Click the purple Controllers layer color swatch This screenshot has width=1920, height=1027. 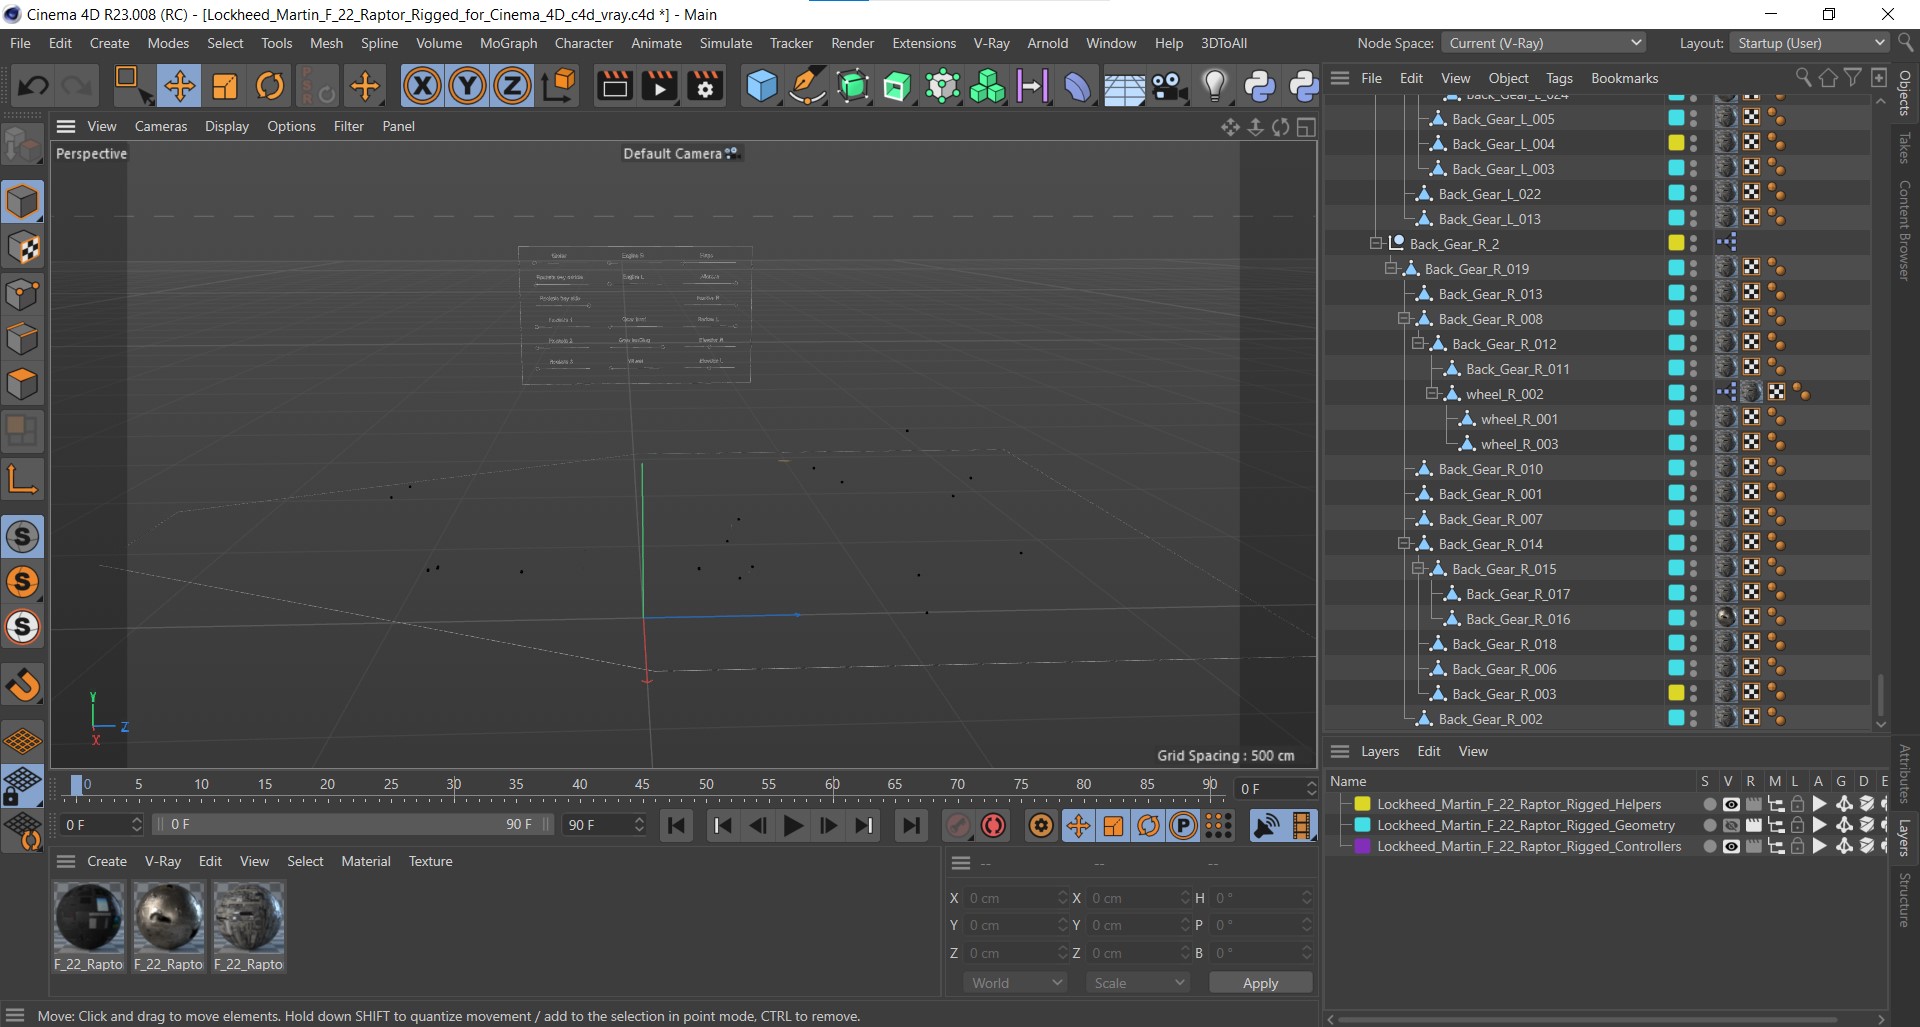1362,846
